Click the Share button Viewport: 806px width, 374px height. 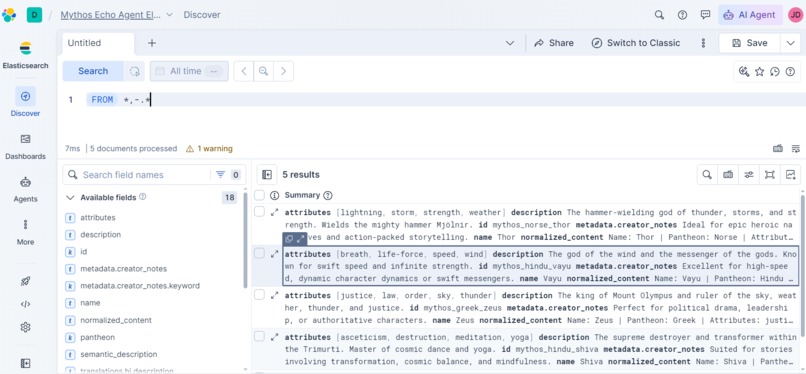[554, 43]
